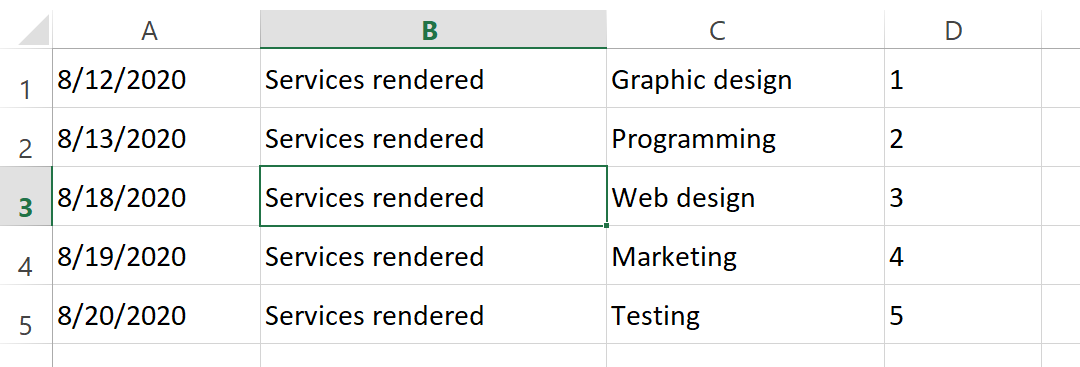Click the cell containing 8/12/2020
This screenshot has width=1080, height=367.
click(156, 78)
